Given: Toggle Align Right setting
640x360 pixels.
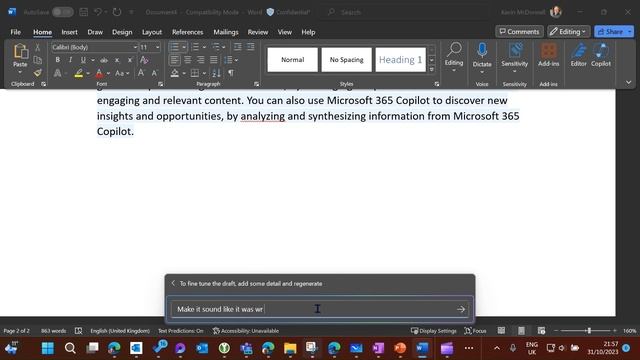Looking at the screenshot, I should tap(200, 60).
